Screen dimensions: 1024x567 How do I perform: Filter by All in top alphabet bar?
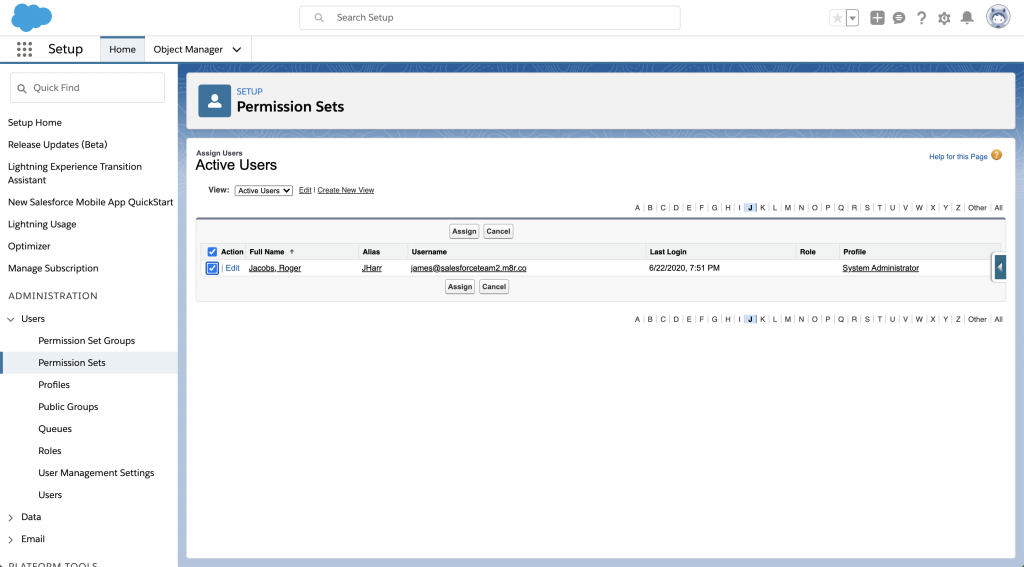point(998,208)
